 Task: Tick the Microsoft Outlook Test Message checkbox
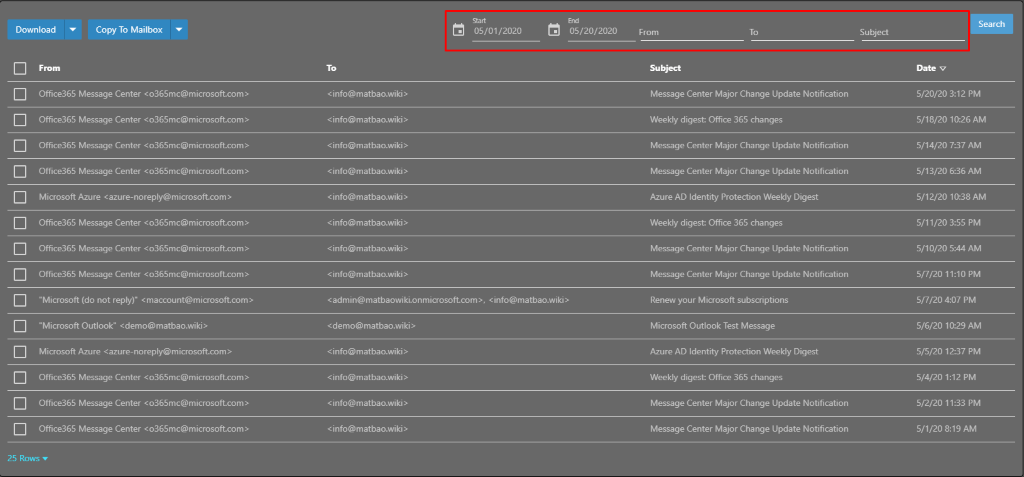pos(20,326)
